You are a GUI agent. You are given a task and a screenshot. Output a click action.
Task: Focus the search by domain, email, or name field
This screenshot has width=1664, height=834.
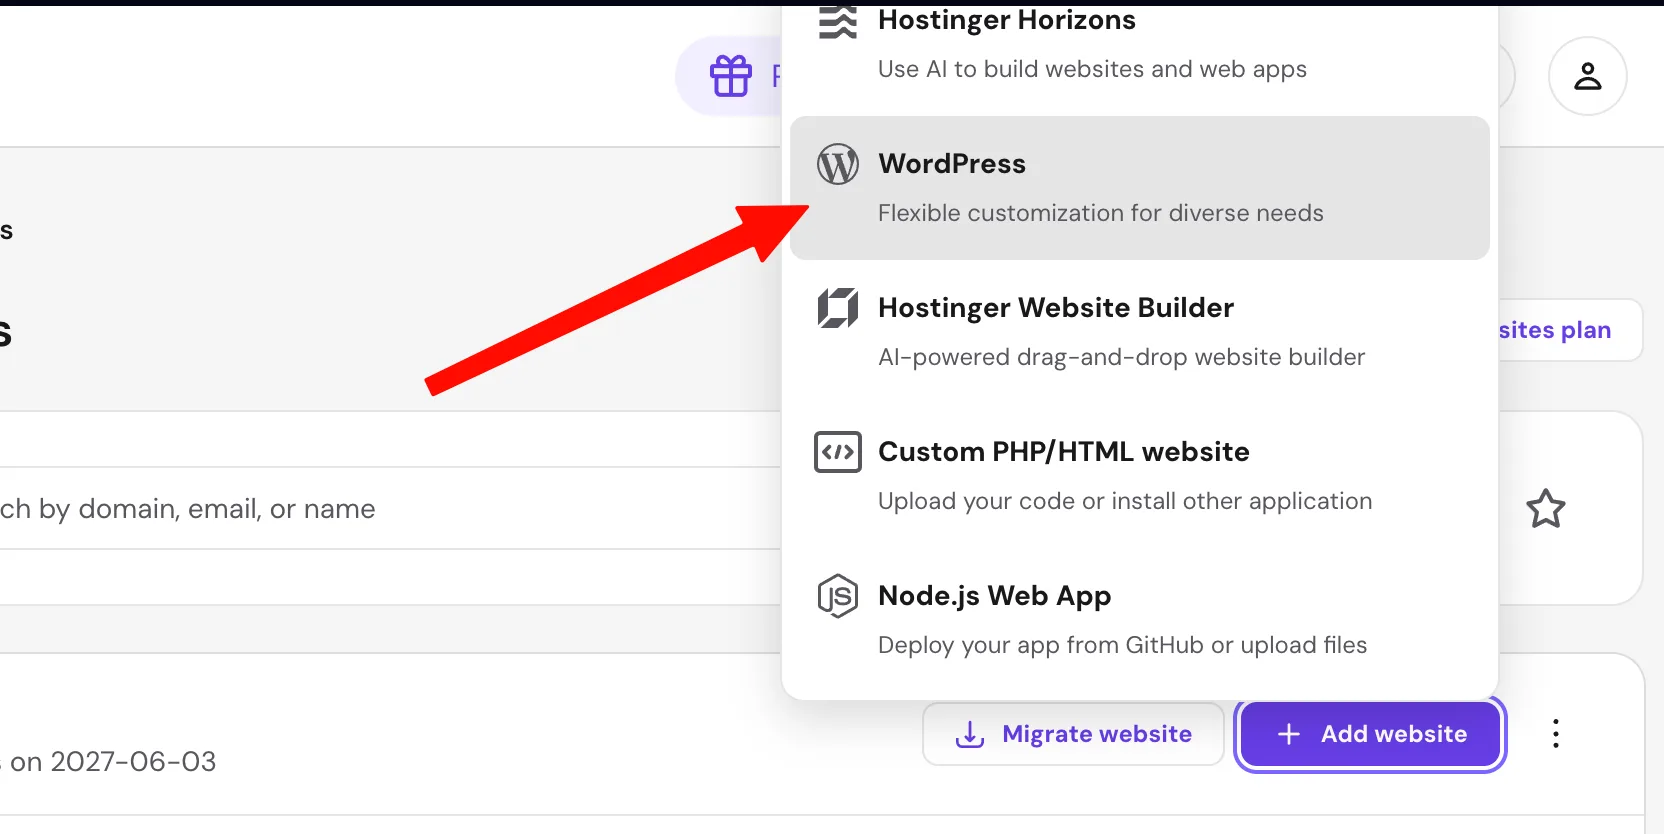click(x=390, y=508)
